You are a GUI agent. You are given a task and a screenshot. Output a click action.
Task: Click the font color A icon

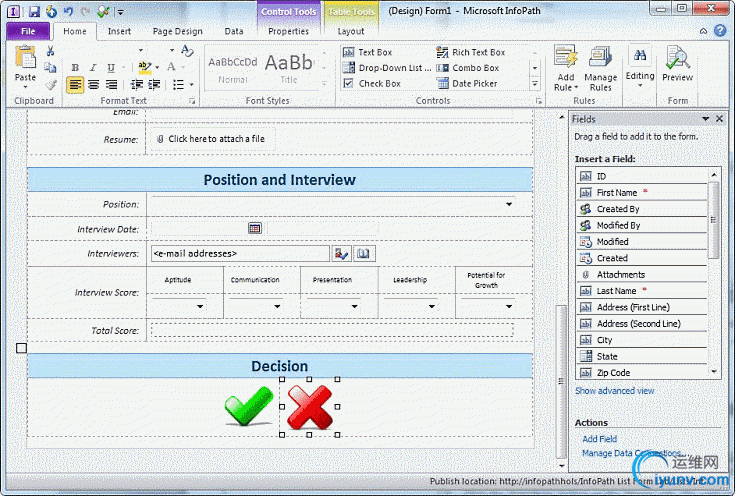click(171, 67)
